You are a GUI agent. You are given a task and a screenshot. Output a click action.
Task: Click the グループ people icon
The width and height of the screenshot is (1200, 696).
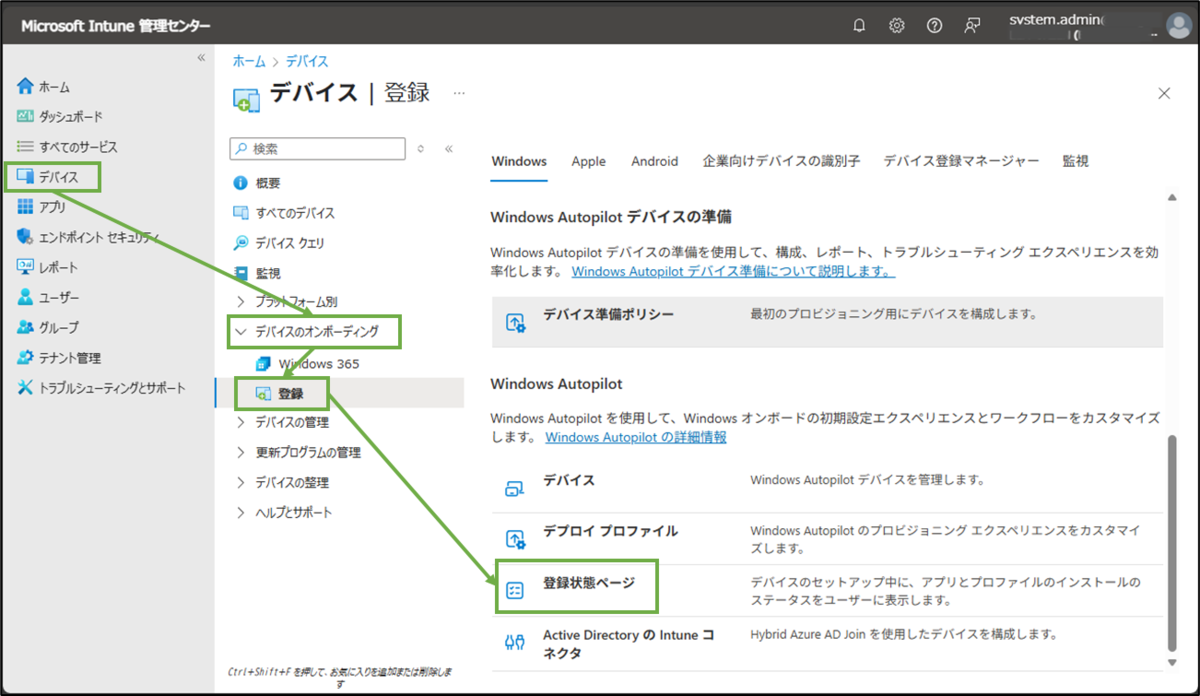[26, 327]
